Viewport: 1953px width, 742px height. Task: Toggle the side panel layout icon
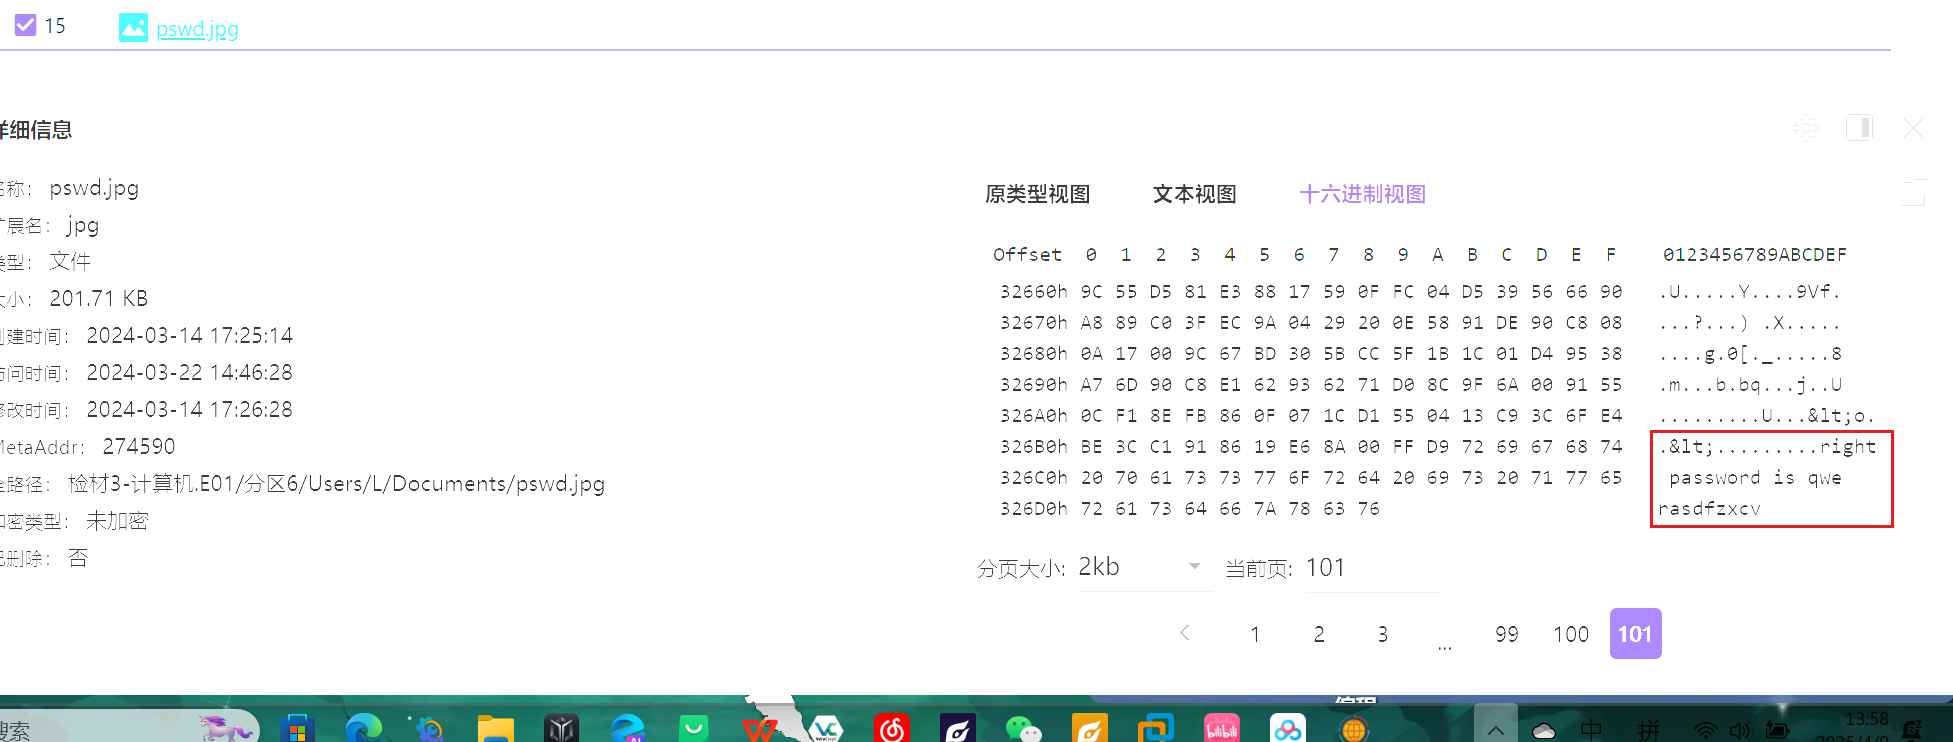click(x=1859, y=128)
